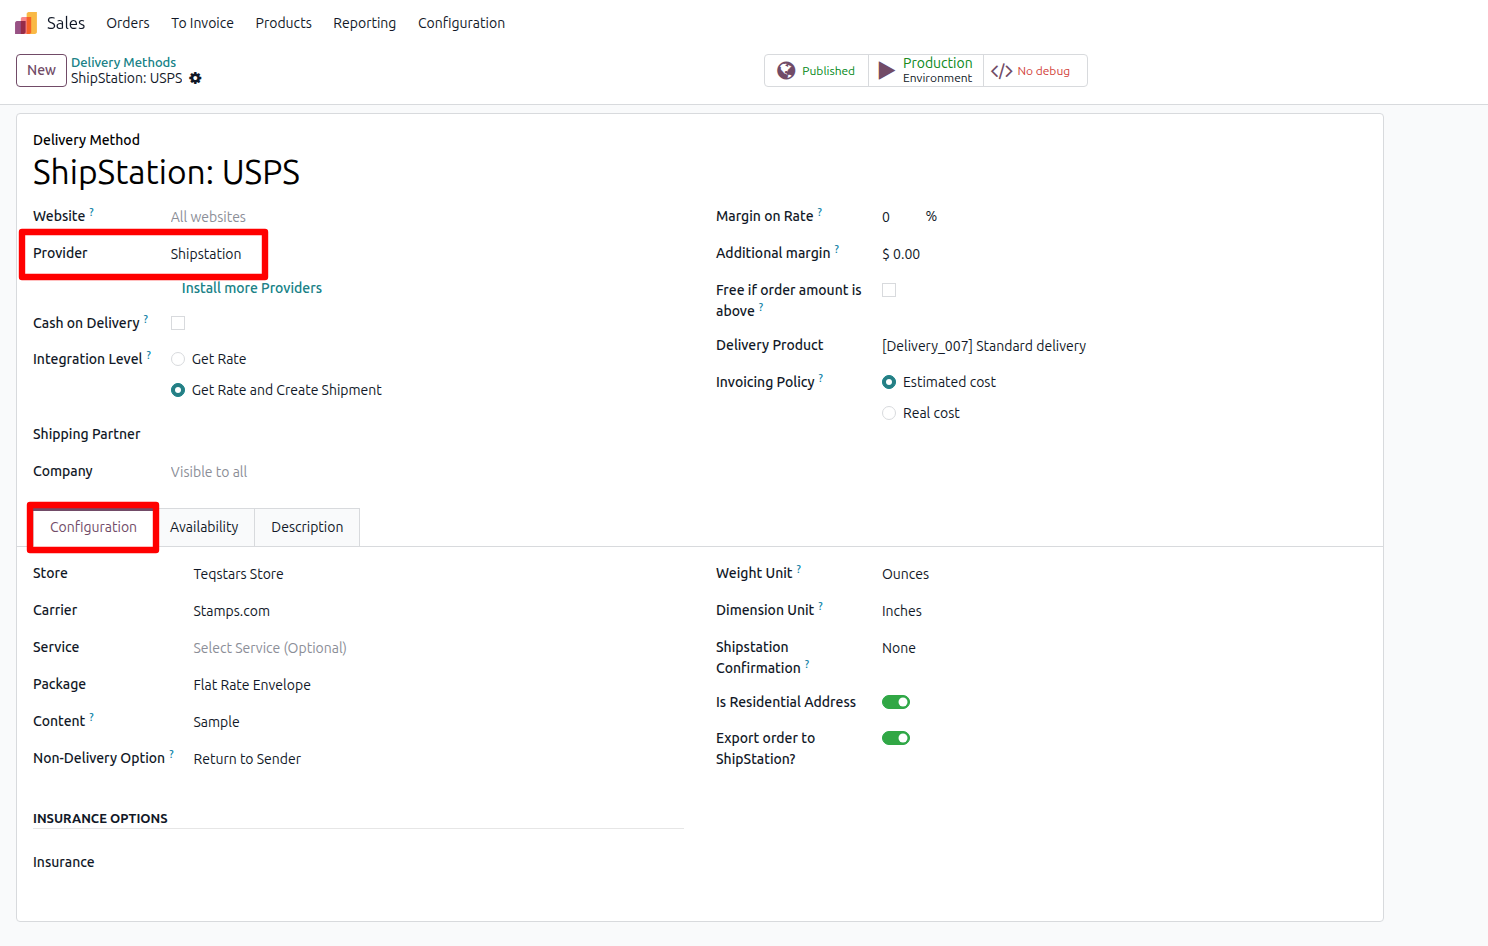The width and height of the screenshot is (1488, 946).
Task: Open the To Invoice menu
Action: click(202, 23)
